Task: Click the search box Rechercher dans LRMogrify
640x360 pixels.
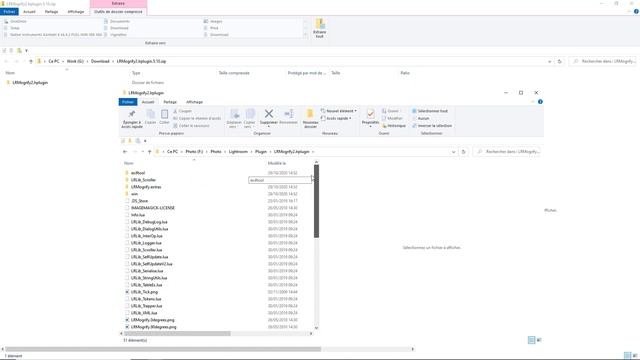Action: [x=506, y=152]
